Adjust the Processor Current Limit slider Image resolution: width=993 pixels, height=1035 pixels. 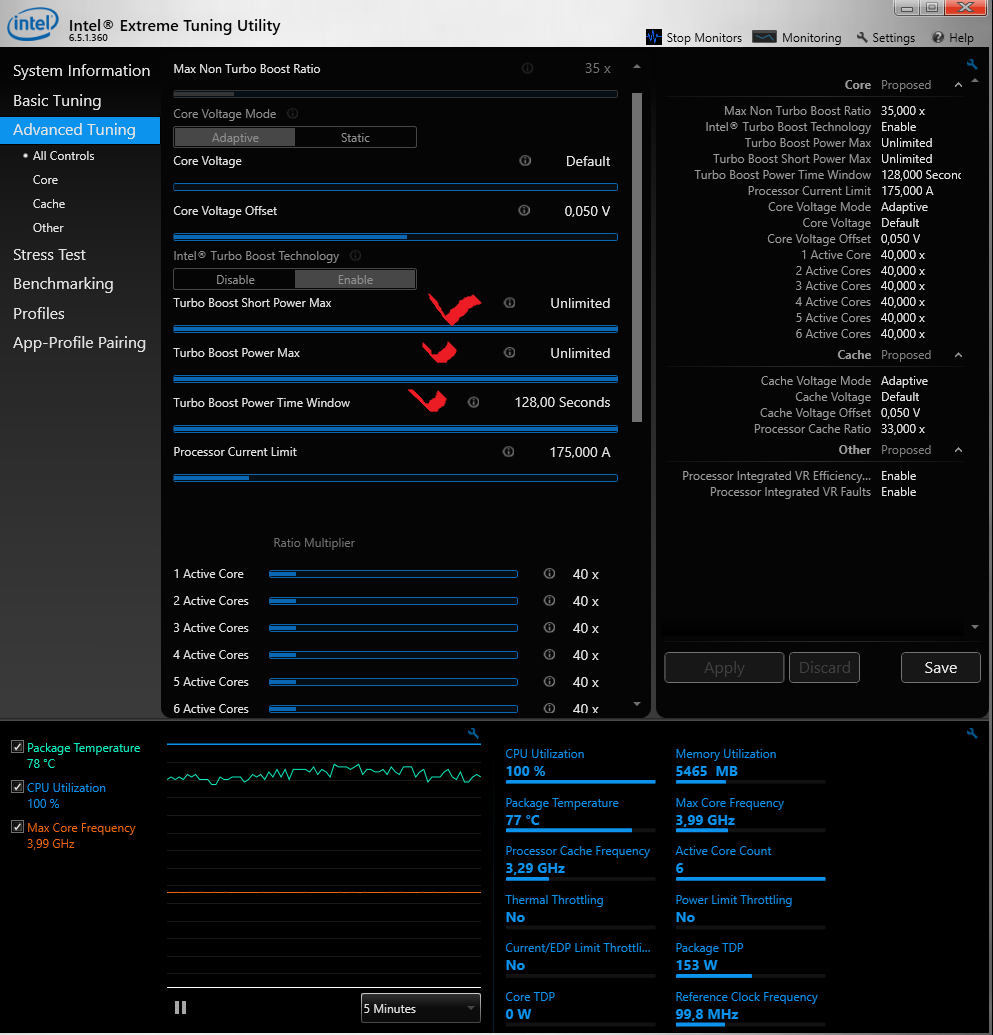[395, 478]
